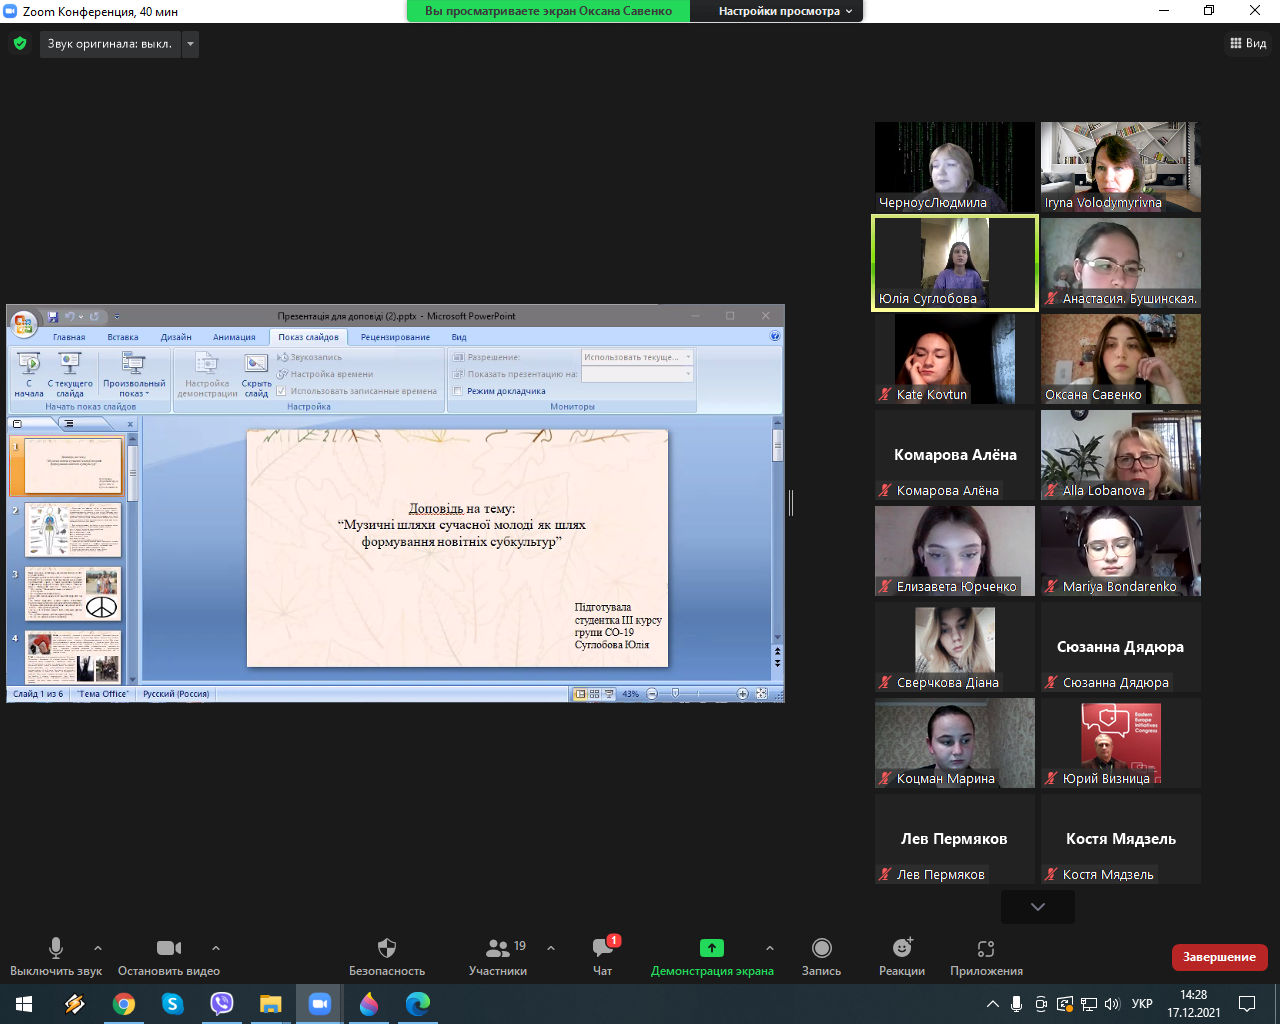Open the Participants panel
The height and width of the screenshot is (1024, 1280).
498,957
